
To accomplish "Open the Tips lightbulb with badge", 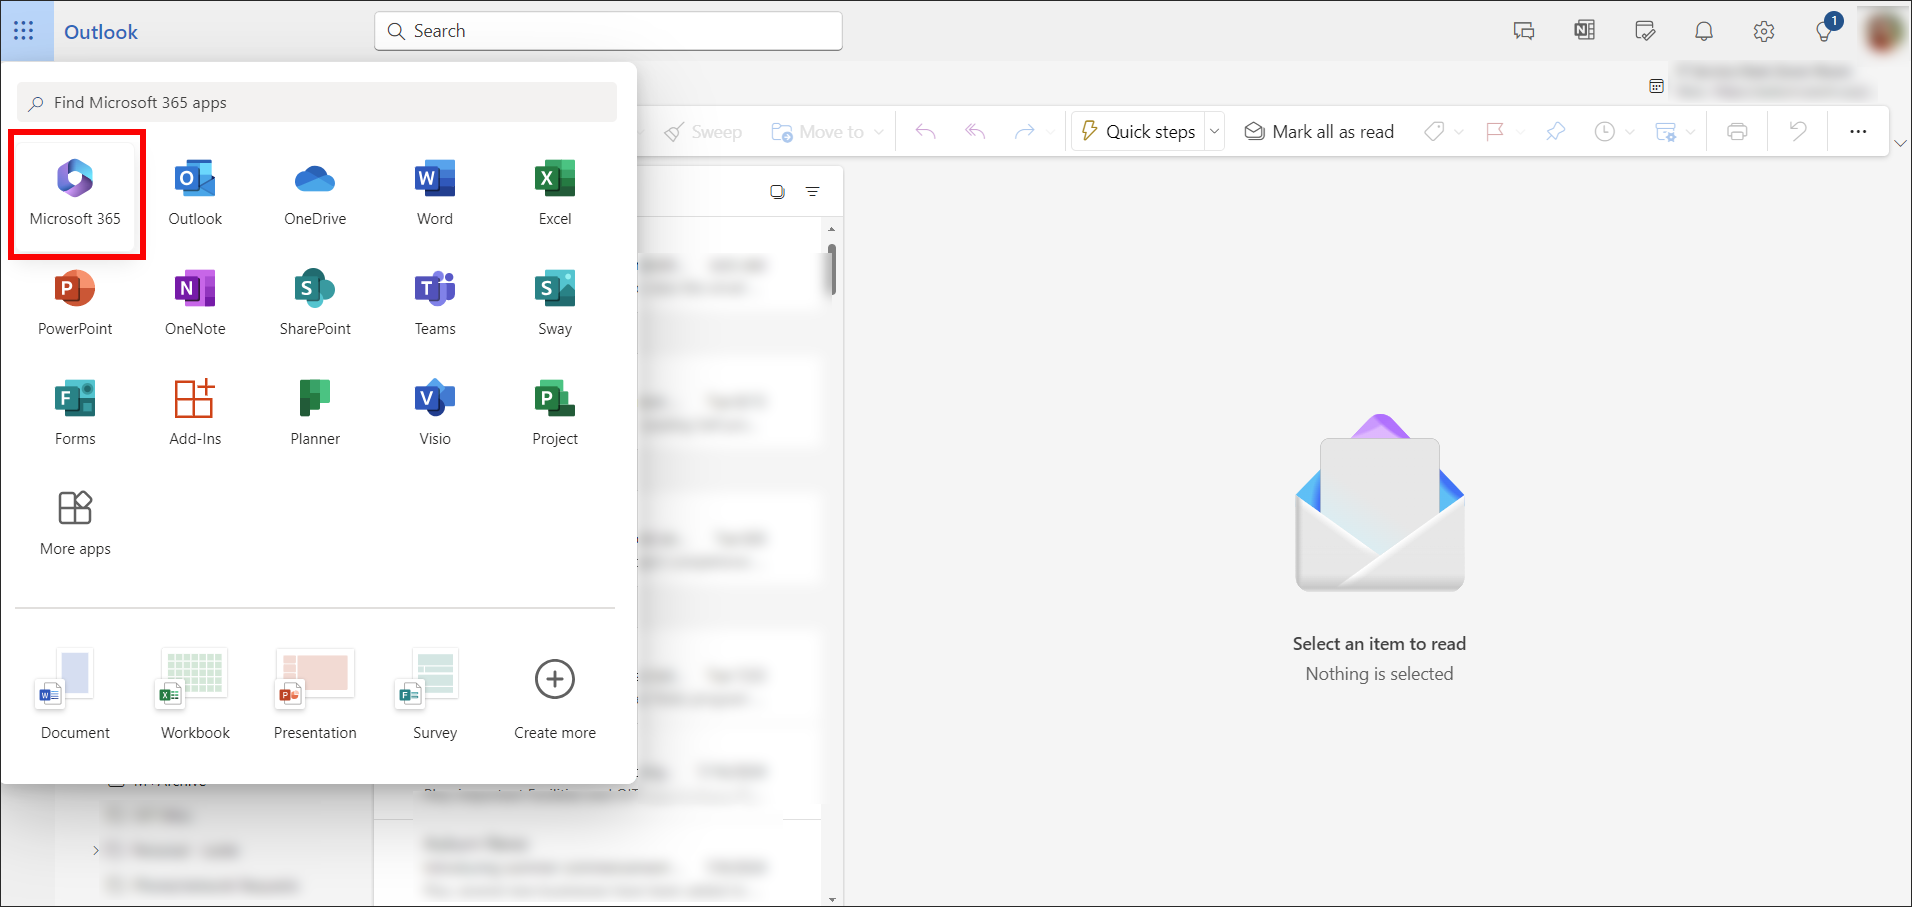I will (x=1826, y=30).
